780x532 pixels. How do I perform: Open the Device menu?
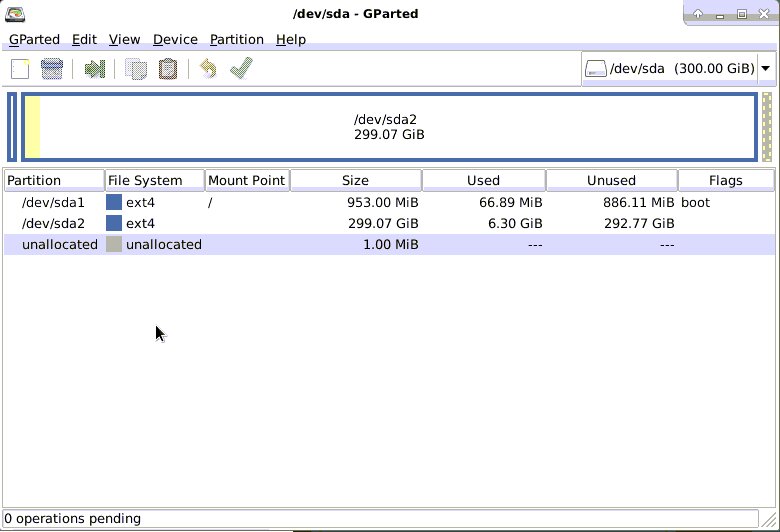click(175, 39)
